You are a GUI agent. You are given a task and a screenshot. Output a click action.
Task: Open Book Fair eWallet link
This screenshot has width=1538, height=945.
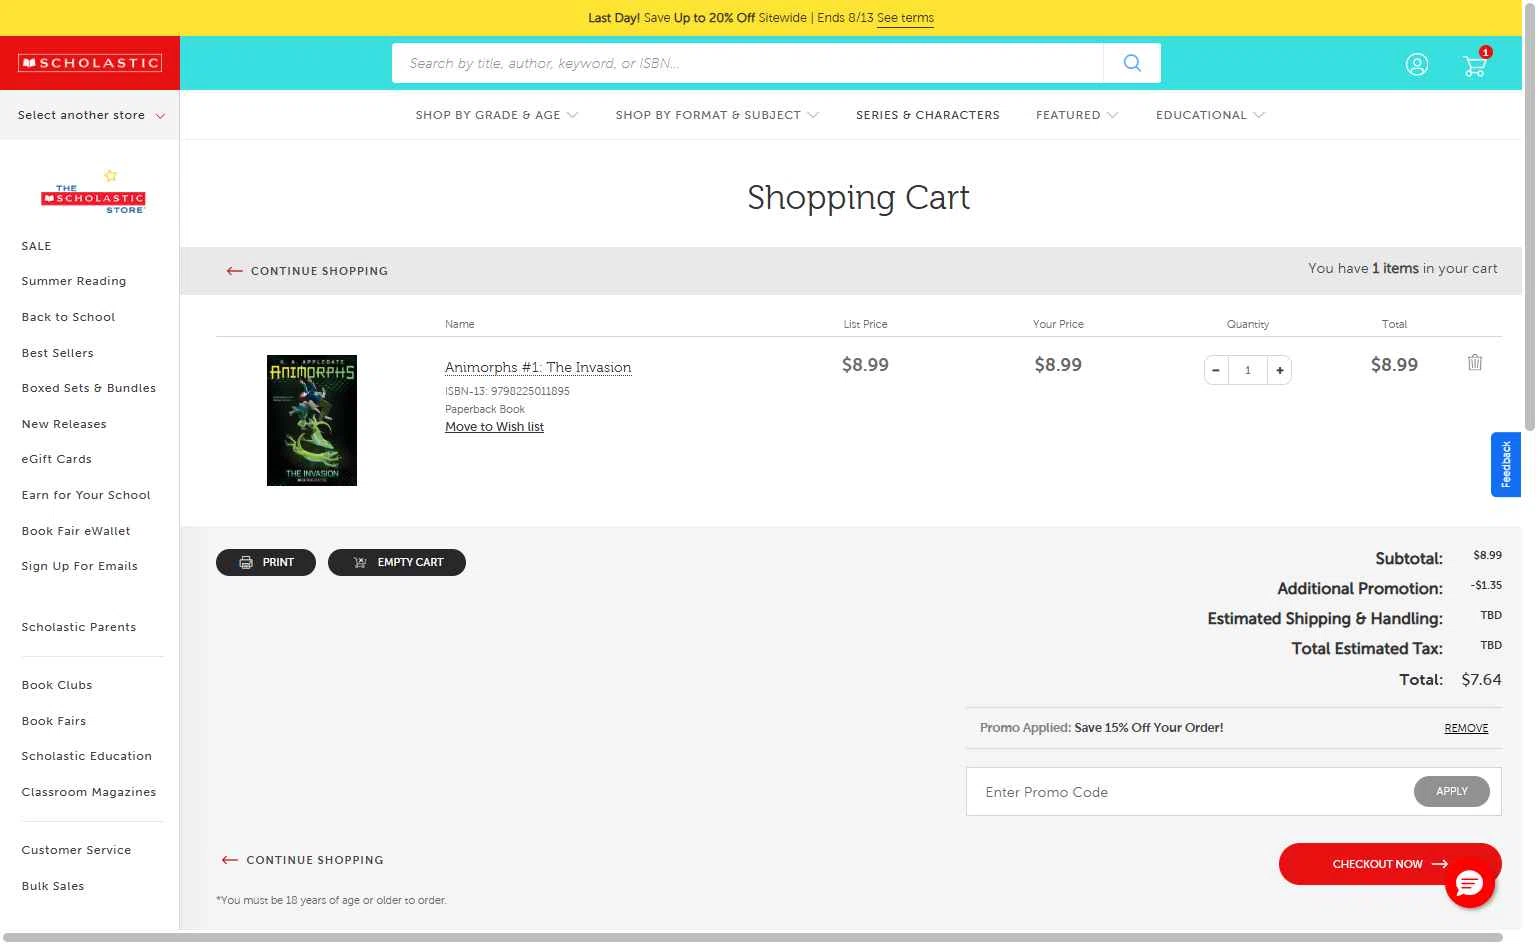click(76, 532)
